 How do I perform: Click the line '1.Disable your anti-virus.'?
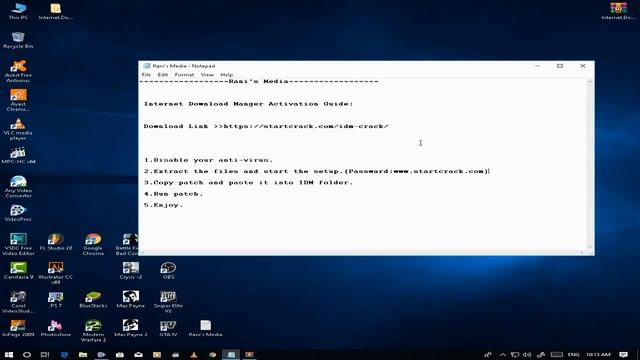pos(208,160)
